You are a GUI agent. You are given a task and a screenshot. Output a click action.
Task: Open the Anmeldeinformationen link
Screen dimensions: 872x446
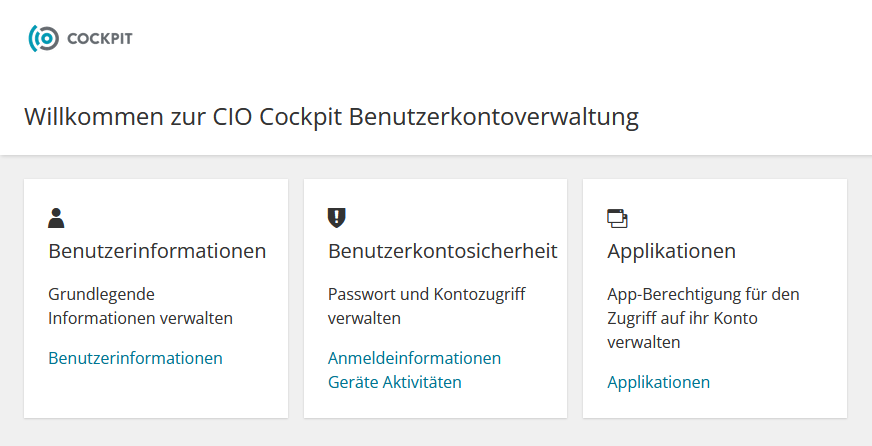(414, 358)
